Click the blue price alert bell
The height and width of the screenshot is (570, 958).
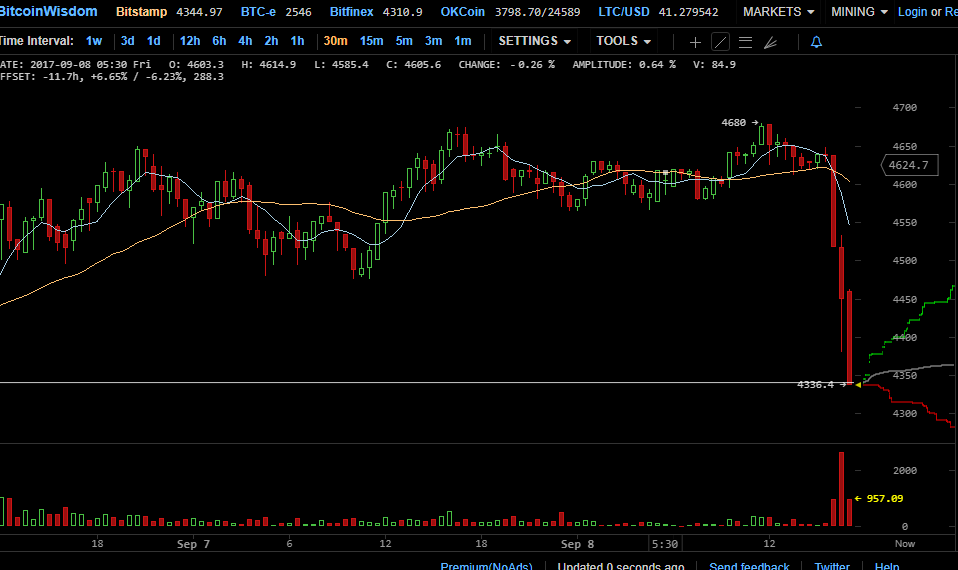pyautogui.click(x=816, y=42)
